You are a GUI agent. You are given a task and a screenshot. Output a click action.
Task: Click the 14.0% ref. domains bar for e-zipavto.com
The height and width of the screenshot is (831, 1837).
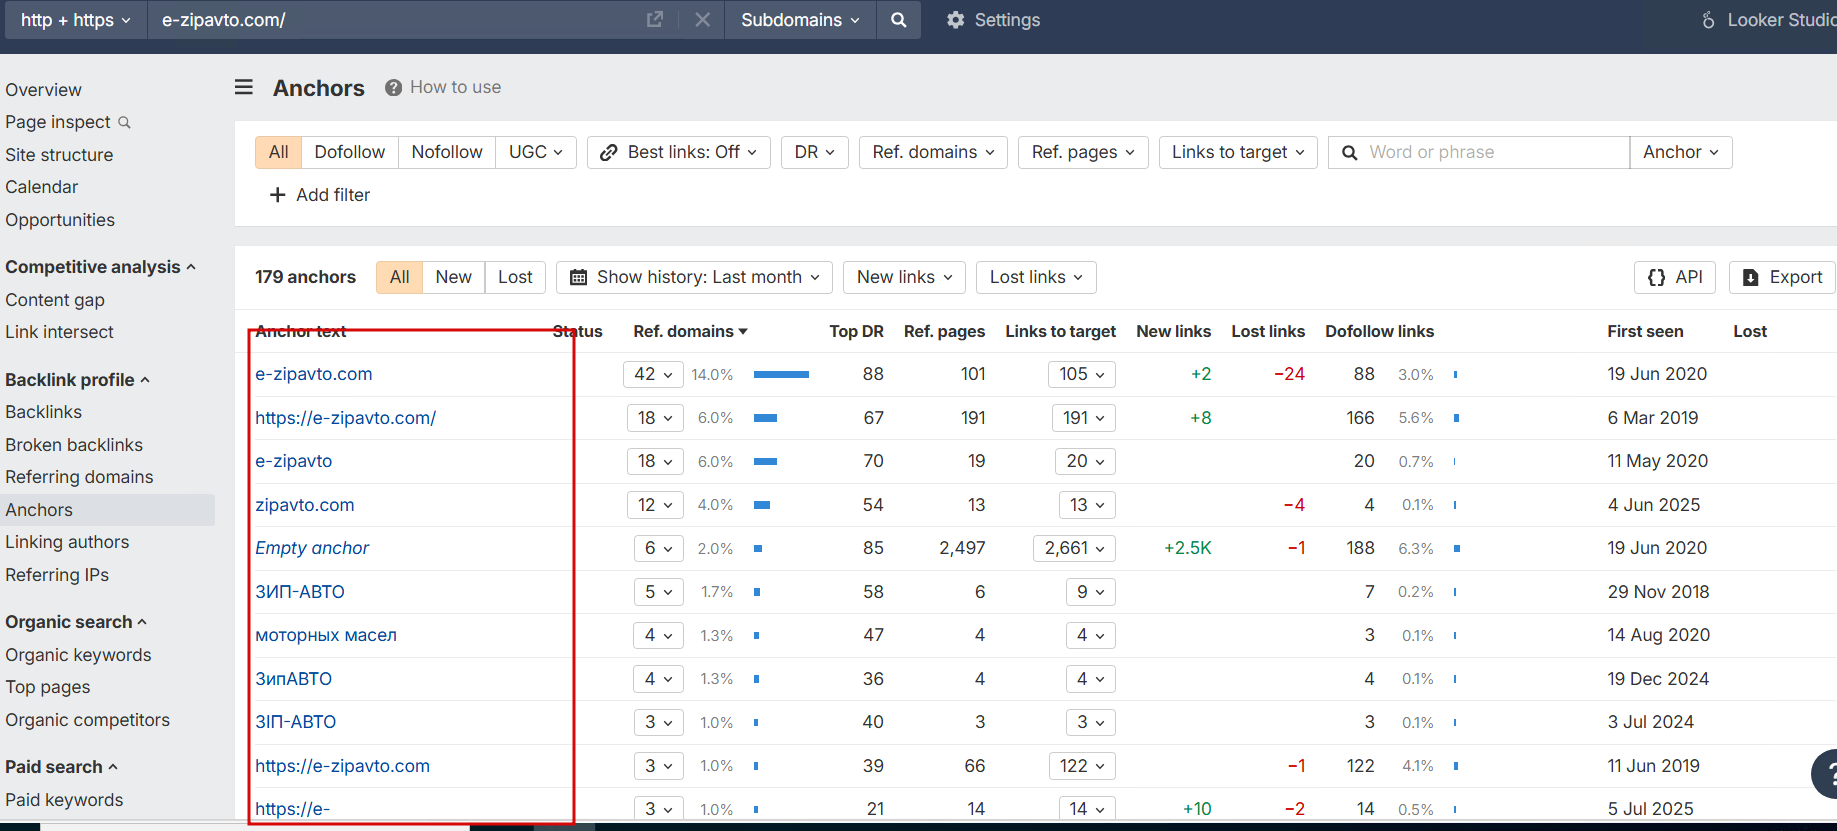coord(781,374)
